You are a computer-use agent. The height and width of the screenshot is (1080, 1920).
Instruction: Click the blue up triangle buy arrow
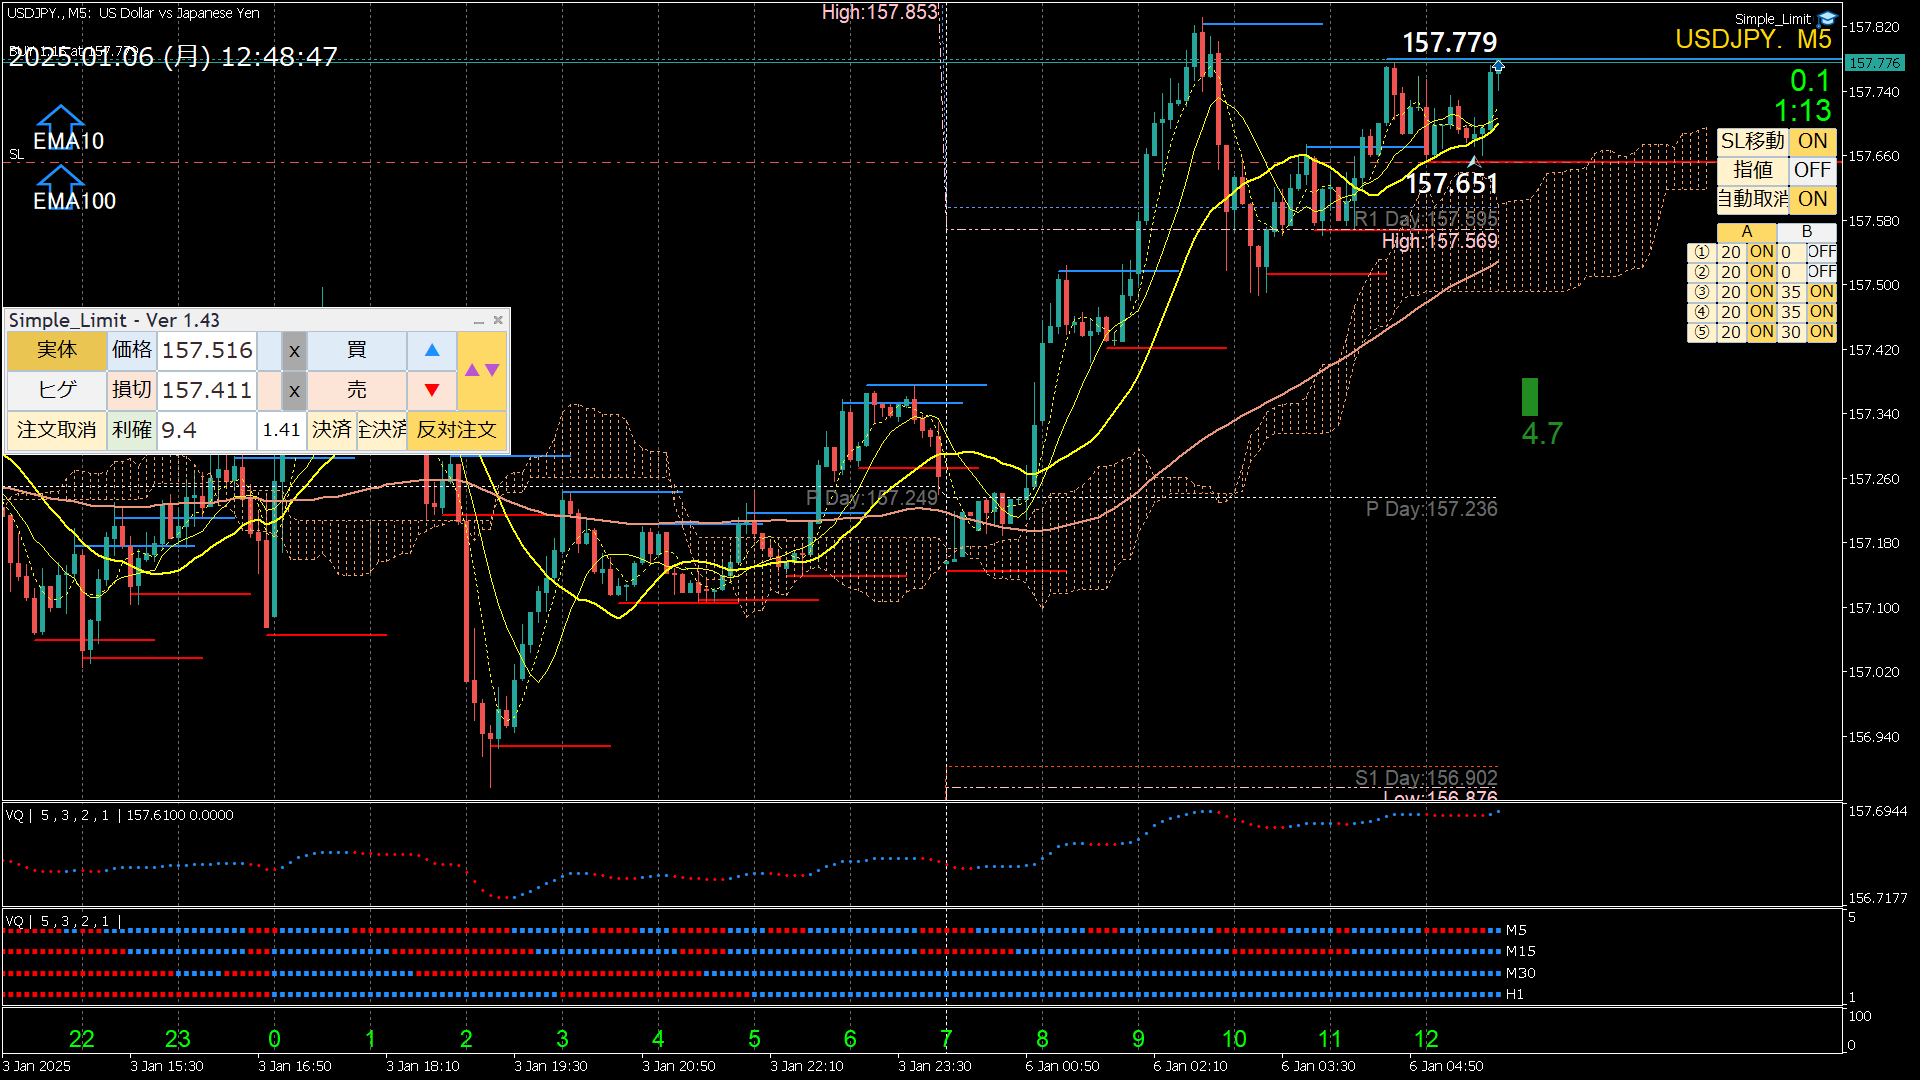click(x=432, y=351)
